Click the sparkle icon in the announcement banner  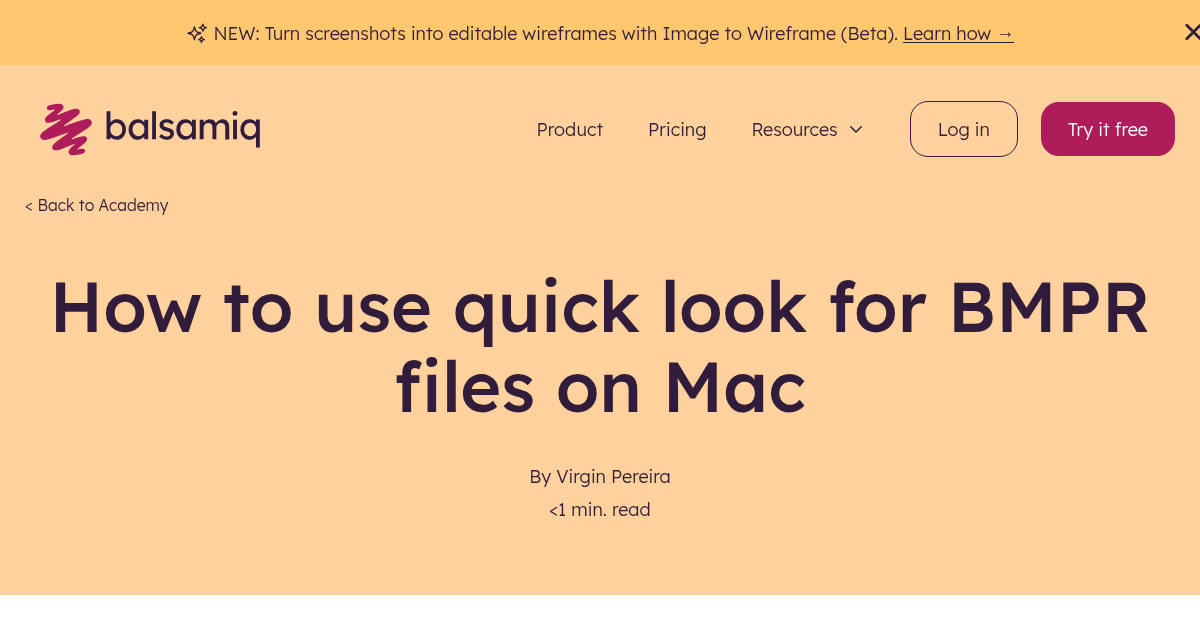(196, 33)
